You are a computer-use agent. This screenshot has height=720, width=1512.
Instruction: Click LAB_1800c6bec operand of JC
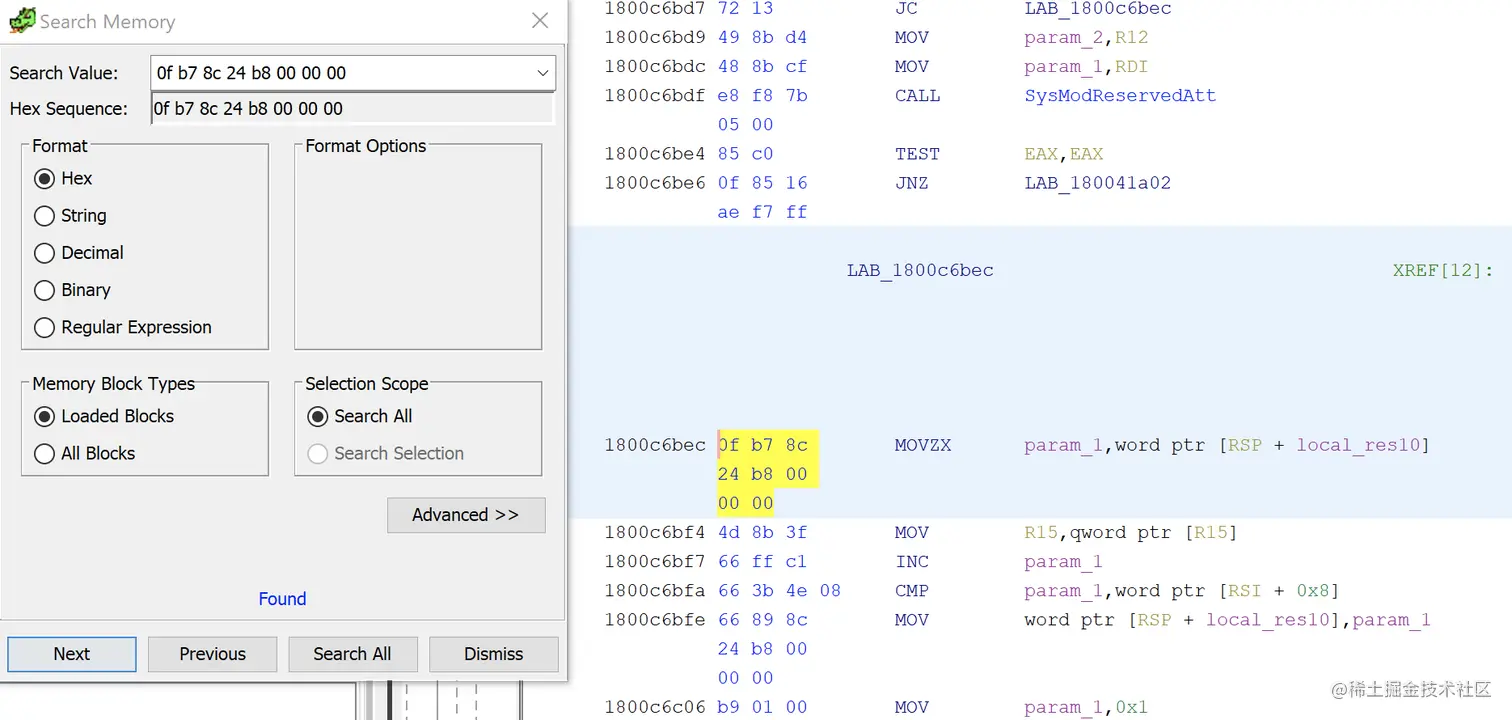(x=1098, y=9)
